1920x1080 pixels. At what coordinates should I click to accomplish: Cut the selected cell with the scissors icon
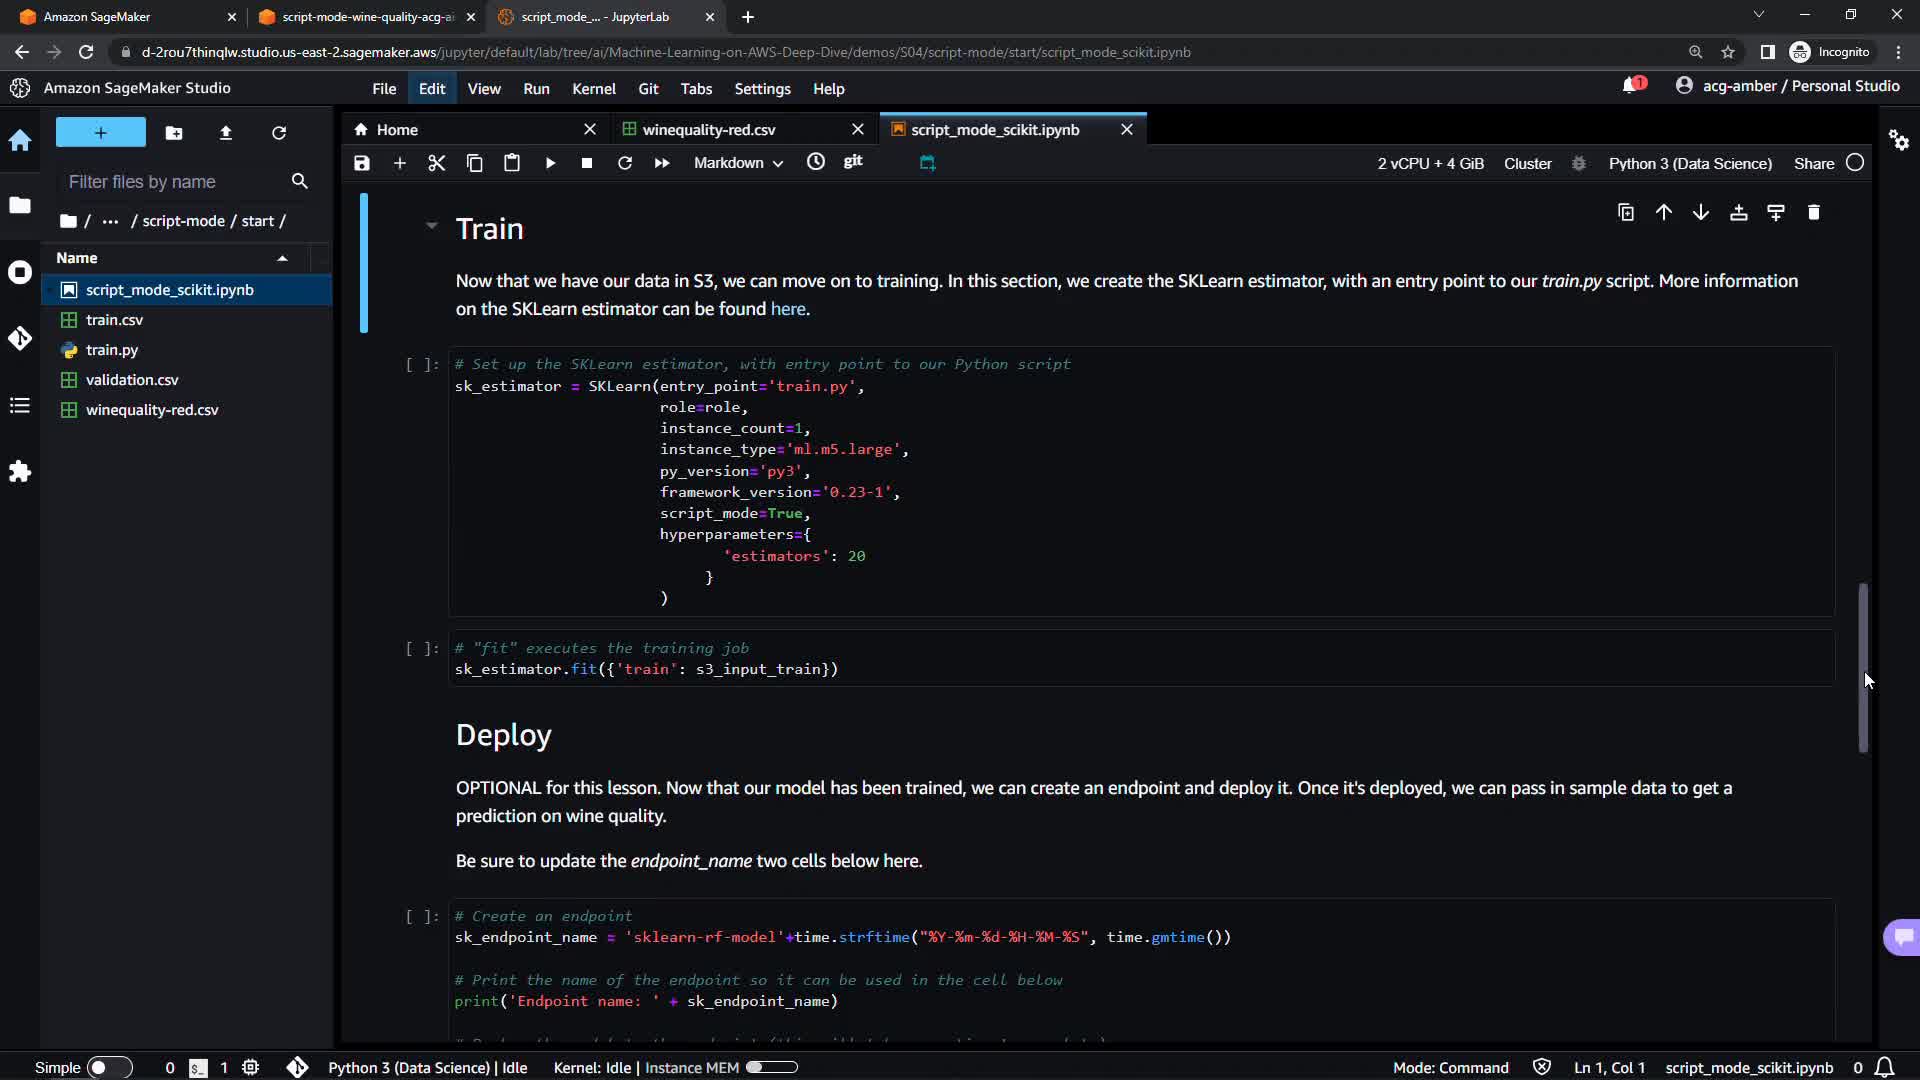click(x=436, y=163)
